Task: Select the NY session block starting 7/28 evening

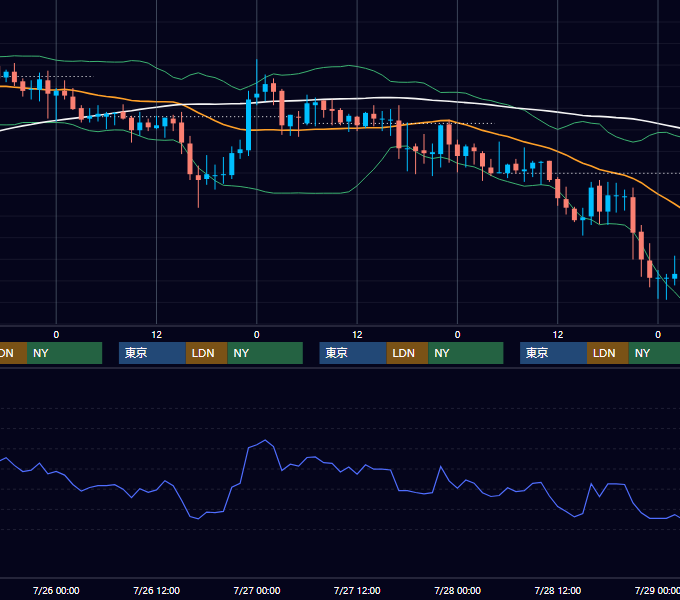Action: click(x=654, y=353)
